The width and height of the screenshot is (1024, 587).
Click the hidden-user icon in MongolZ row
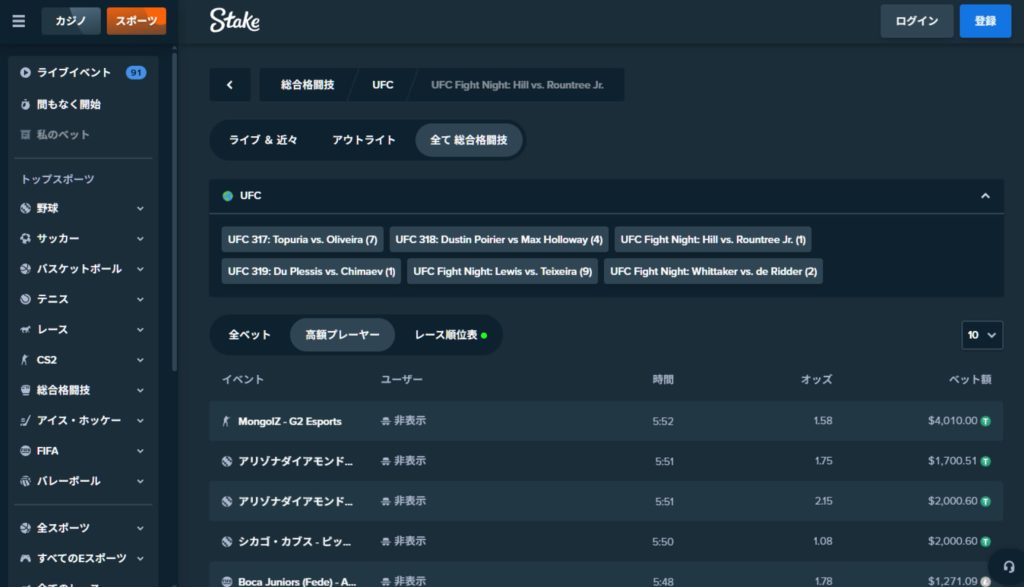point(385,421)
